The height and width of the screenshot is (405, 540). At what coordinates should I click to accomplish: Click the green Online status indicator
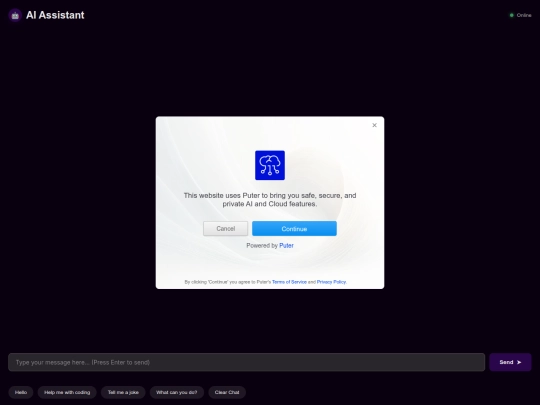click(x=511, y=15)
